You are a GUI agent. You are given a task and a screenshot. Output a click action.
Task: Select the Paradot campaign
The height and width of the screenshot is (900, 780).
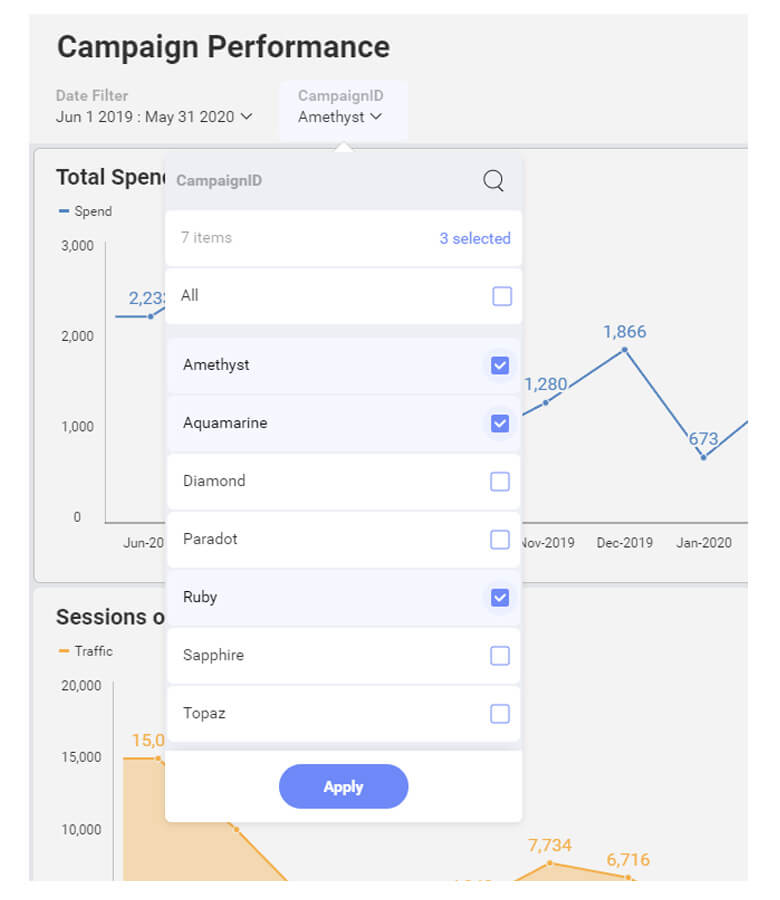(500, 539)
